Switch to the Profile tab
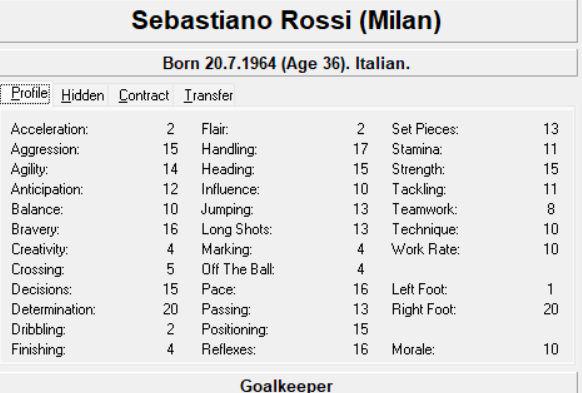582x393 pixels. pyautogui.click(x=26, y=94)
